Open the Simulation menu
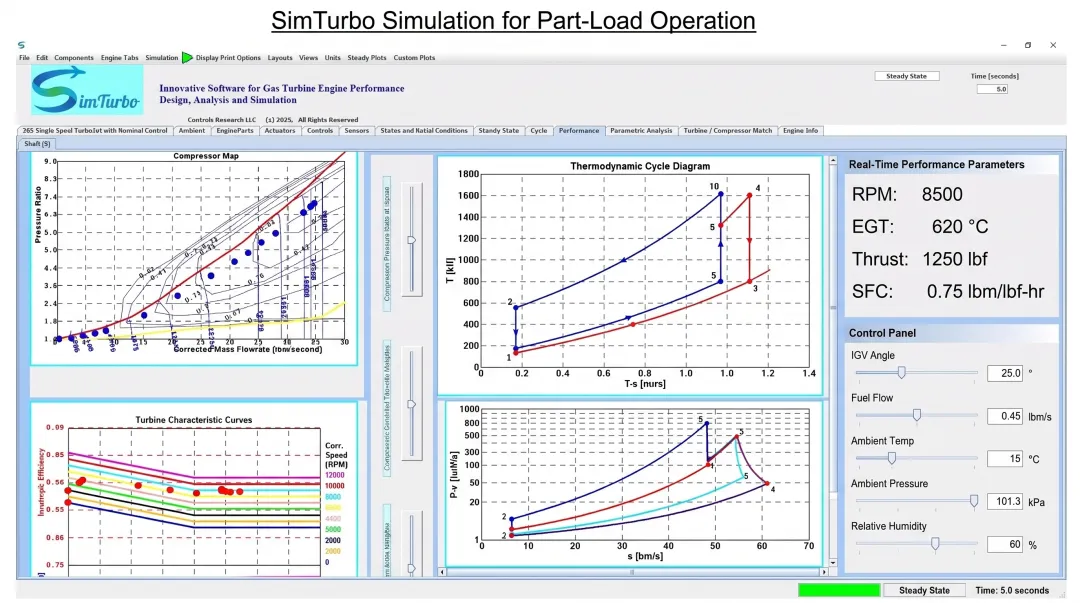This screenshot has height=603, width=1080. (162, 58)
